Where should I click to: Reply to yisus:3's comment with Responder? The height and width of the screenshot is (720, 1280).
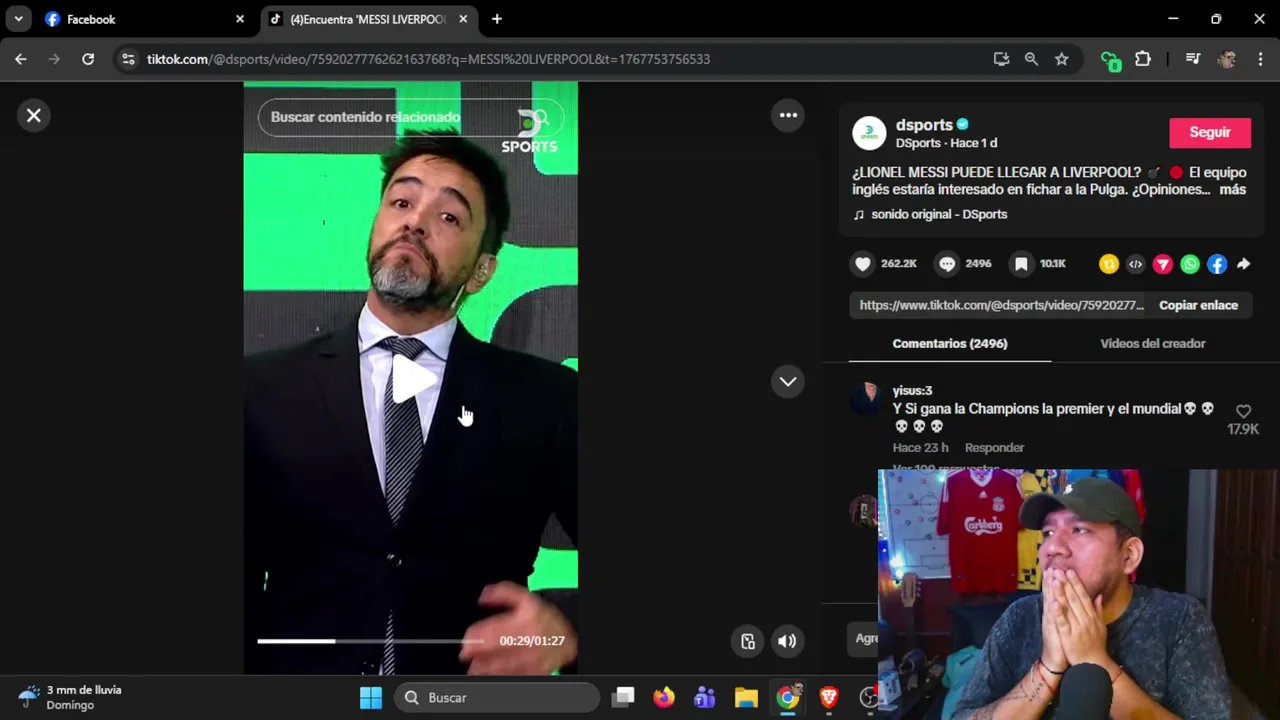(994, 447)
